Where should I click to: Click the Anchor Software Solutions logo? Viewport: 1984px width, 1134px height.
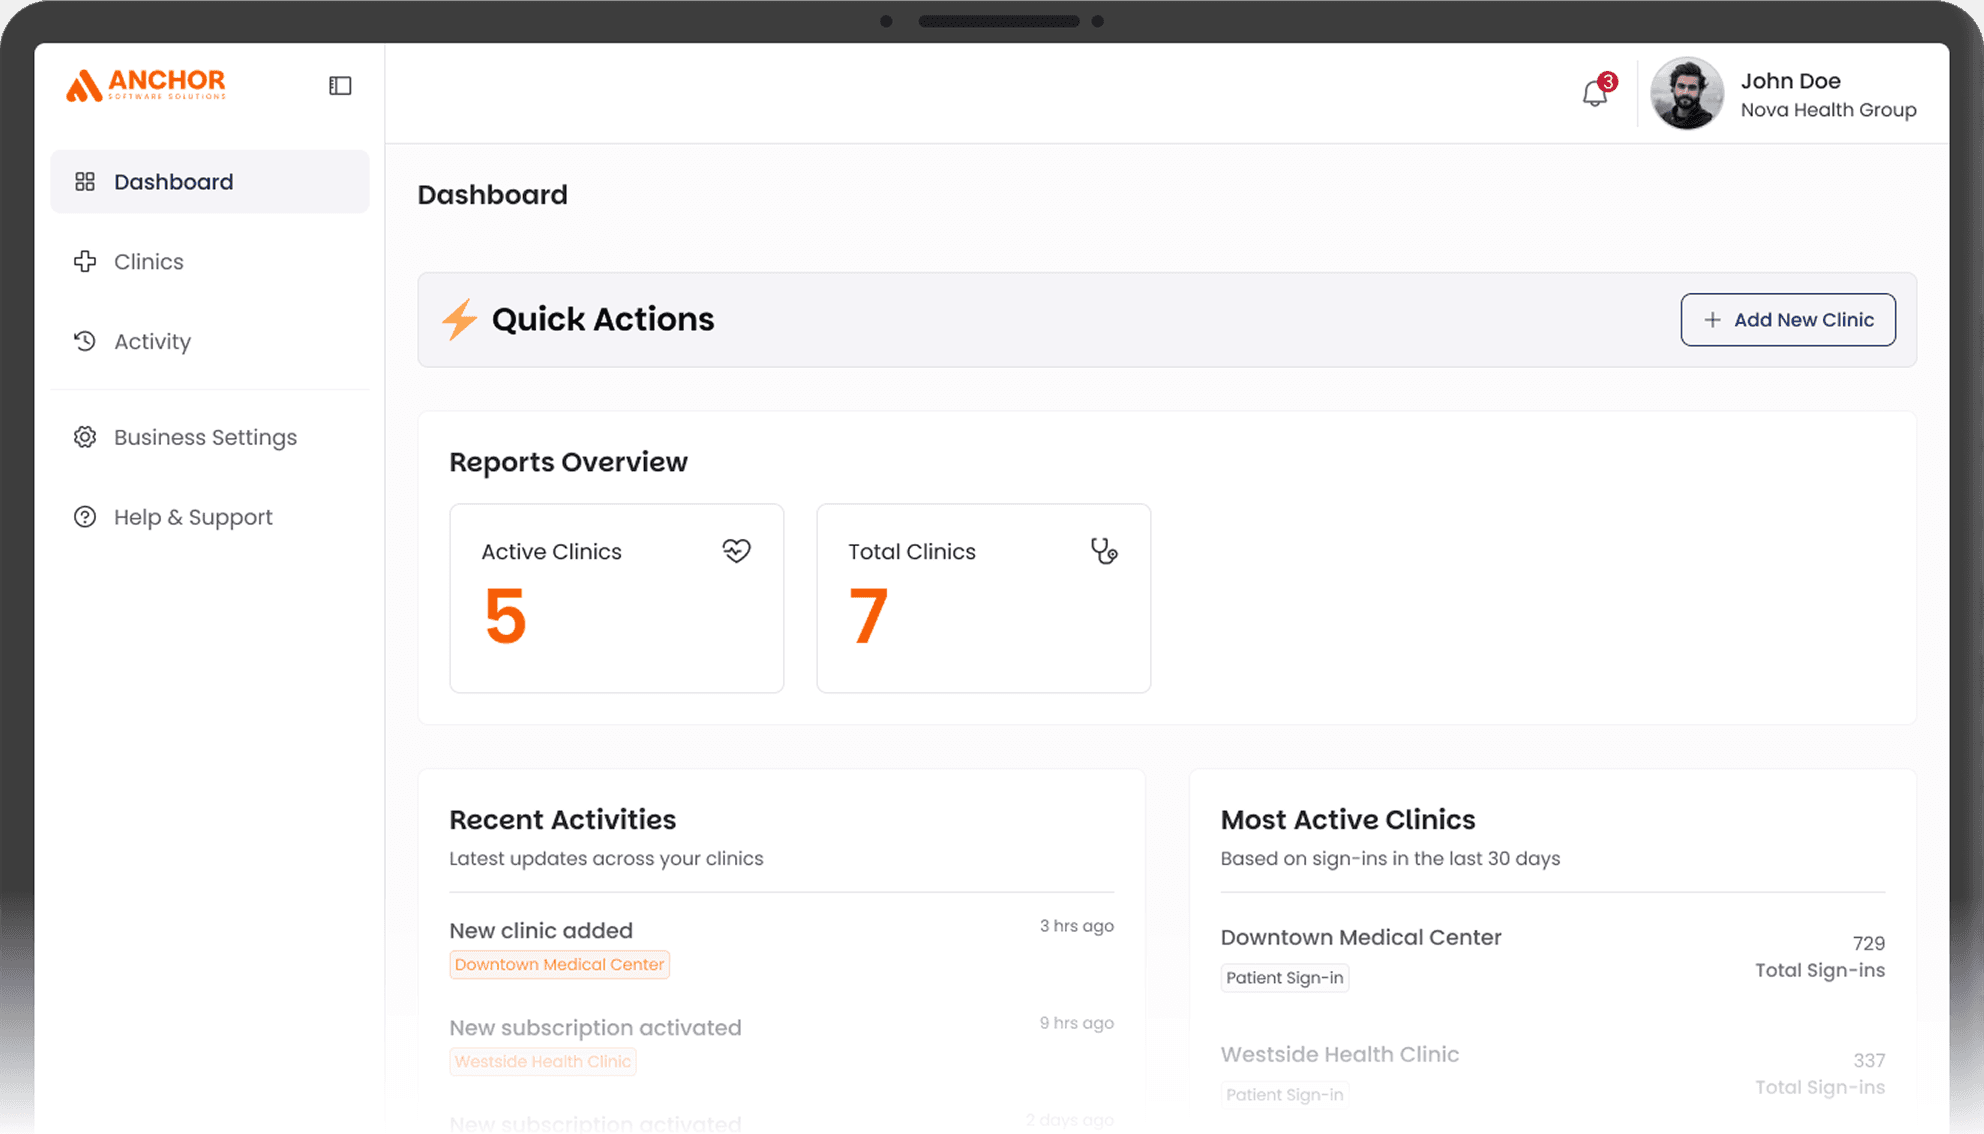146,85
